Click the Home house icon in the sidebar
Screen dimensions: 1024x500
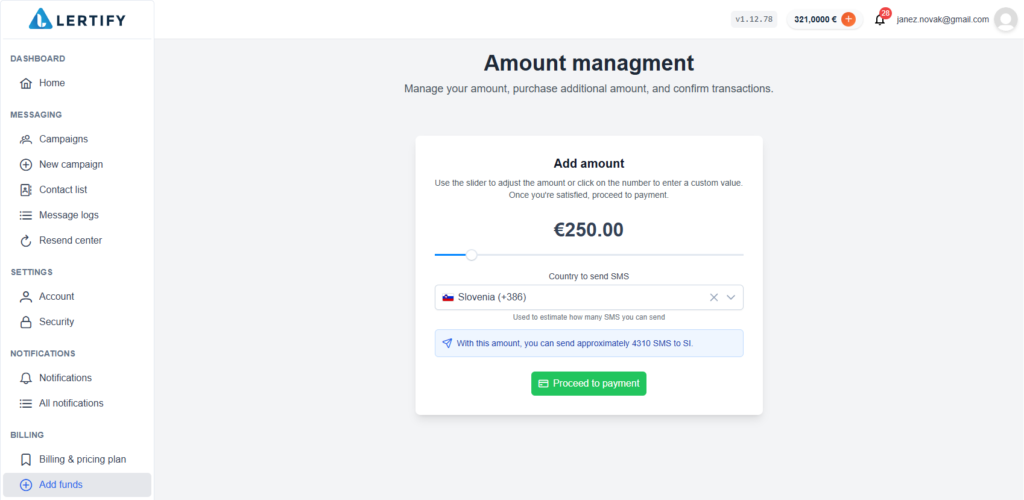click(26, 83)
